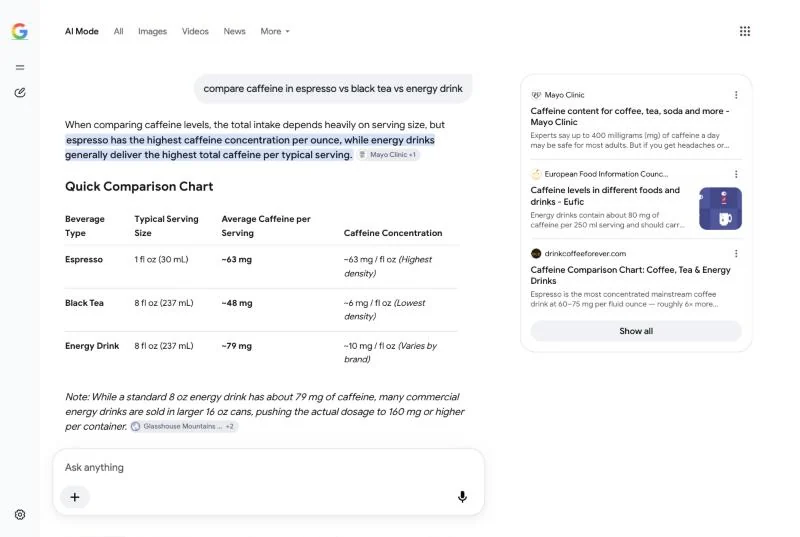This screenshot has height=537, width=800.
Task: Open Eufic caffeine levels article
Action: [605, 196]
